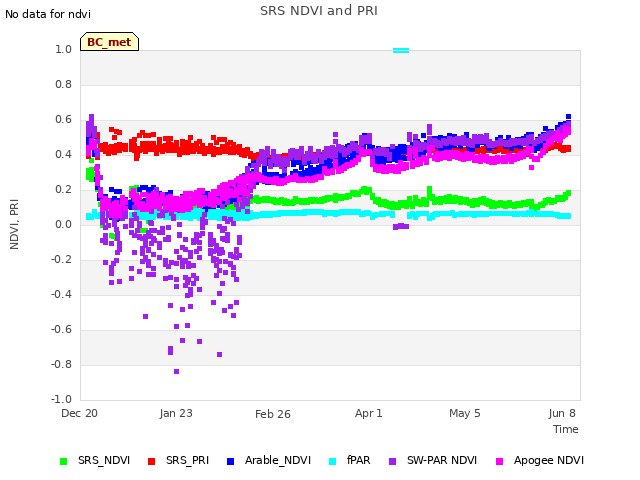The image size is (640, 480).
Task: Toggle Arable_NDVI series via legend label
Action: pos(278,460)
